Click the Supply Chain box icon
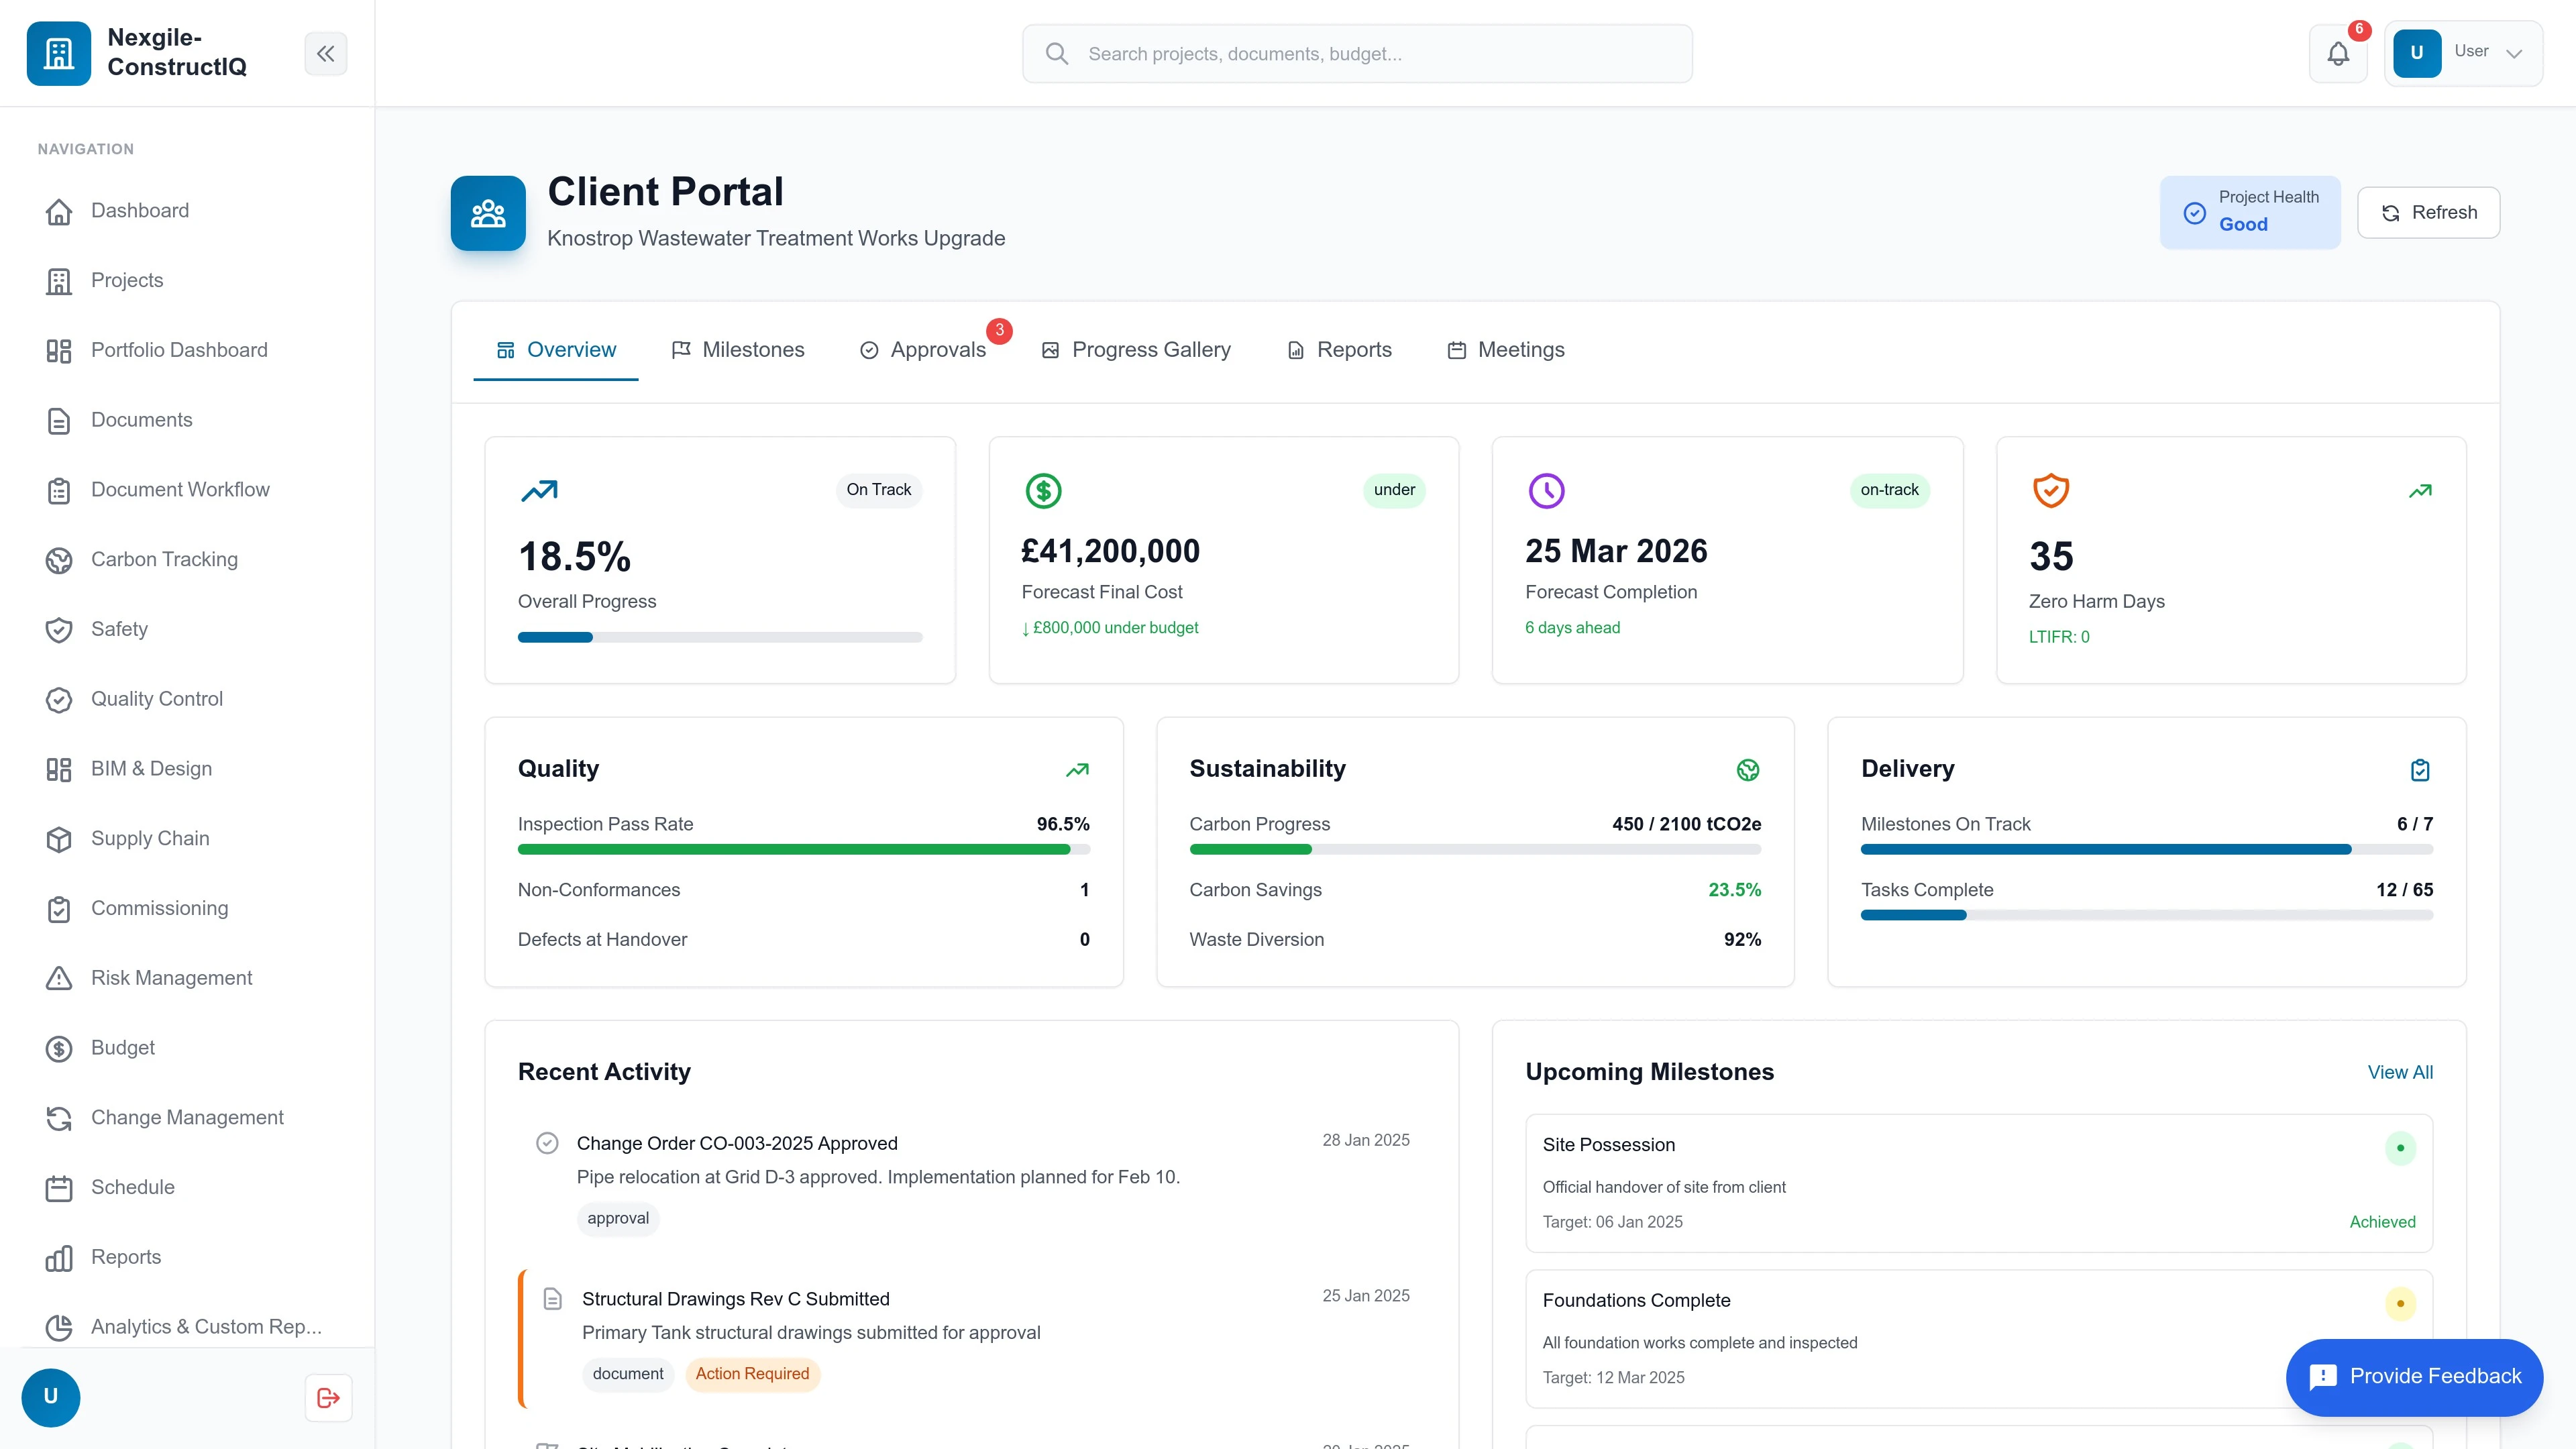The width and height of the screenshot is (2576, 1449). coord(59,839)
